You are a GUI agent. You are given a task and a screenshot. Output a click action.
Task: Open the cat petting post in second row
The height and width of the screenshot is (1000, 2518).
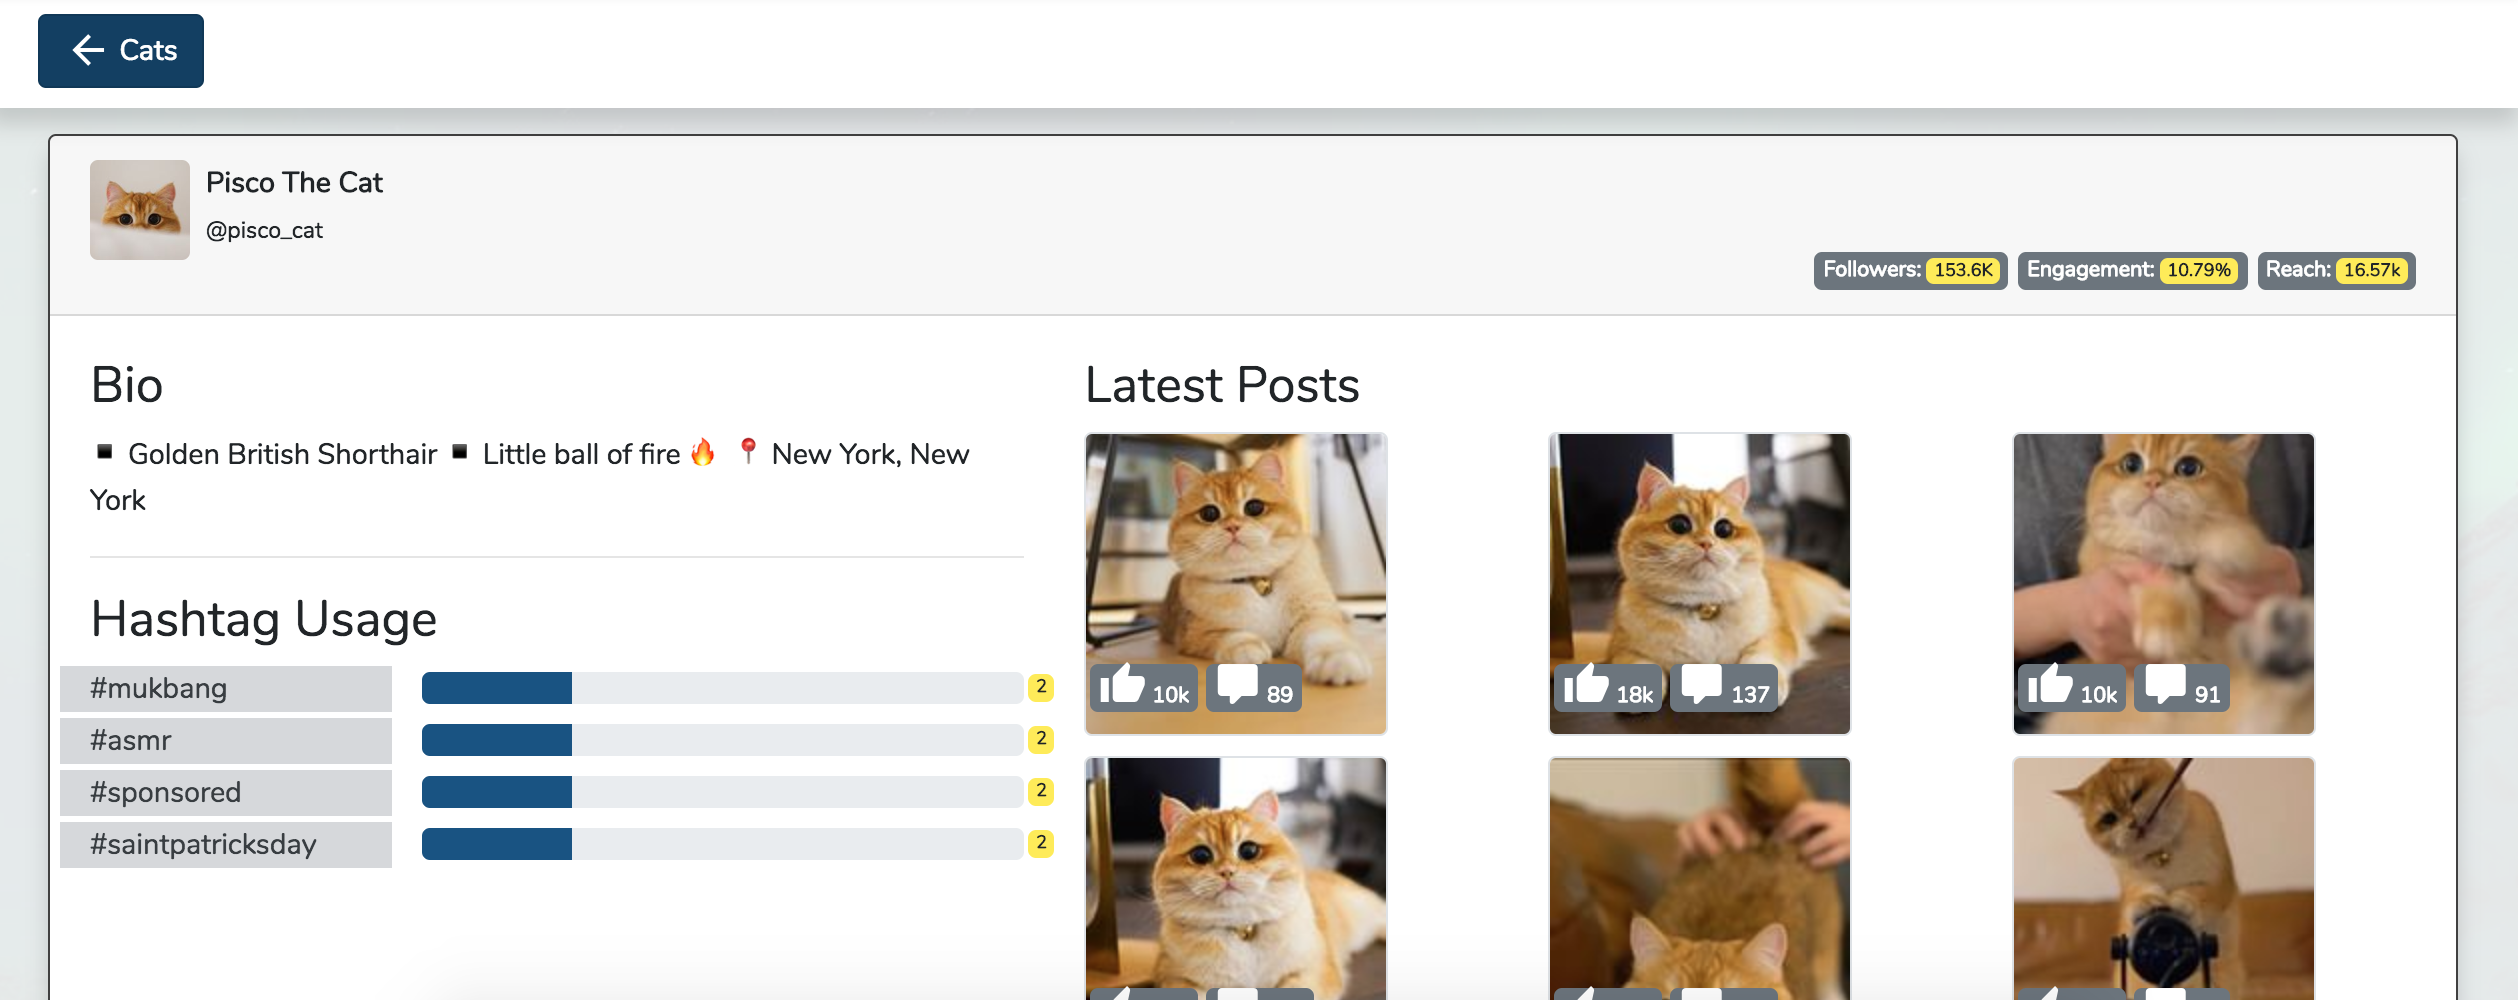[1700, 879]
